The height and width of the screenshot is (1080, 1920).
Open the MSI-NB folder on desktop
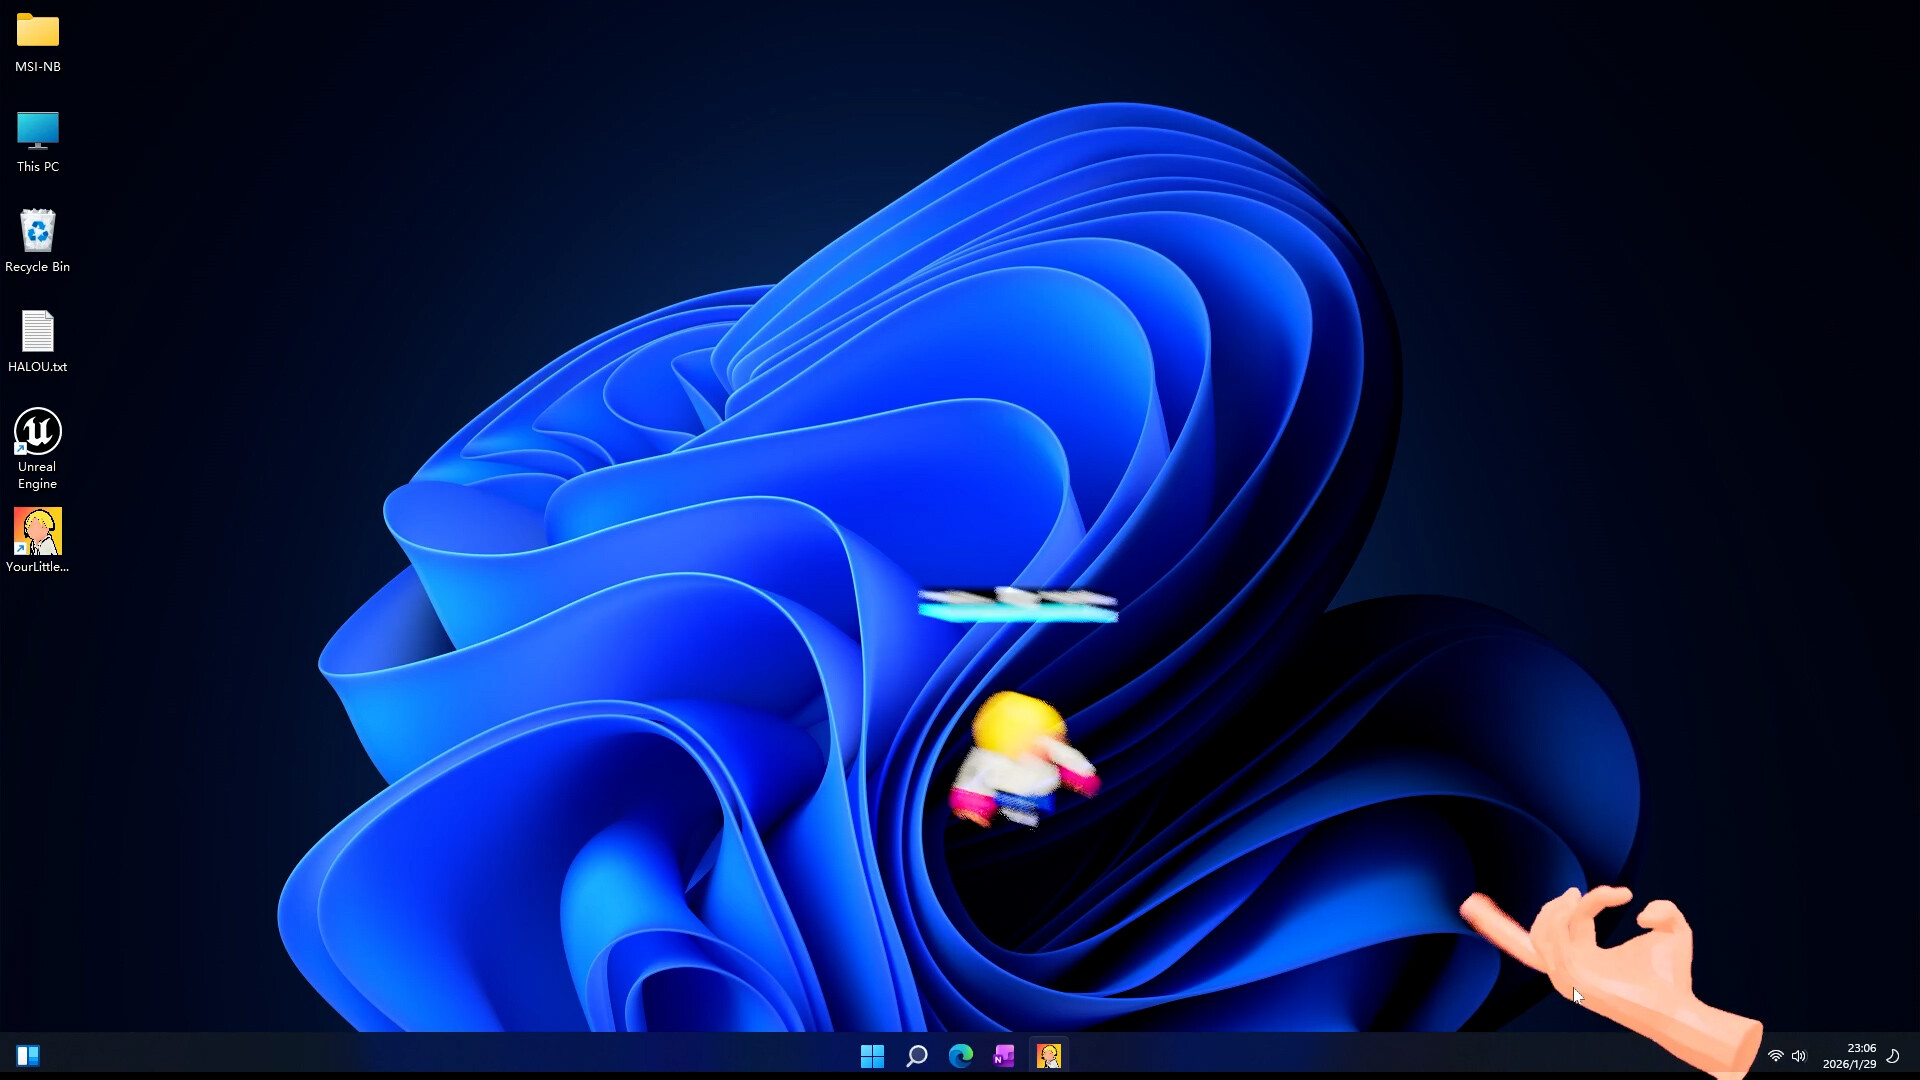point(38,32)
